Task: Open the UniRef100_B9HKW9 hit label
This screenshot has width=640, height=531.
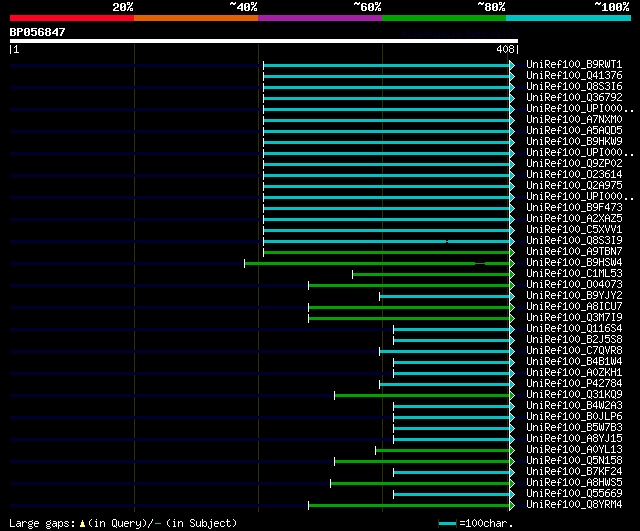Action: coord(574,142)
